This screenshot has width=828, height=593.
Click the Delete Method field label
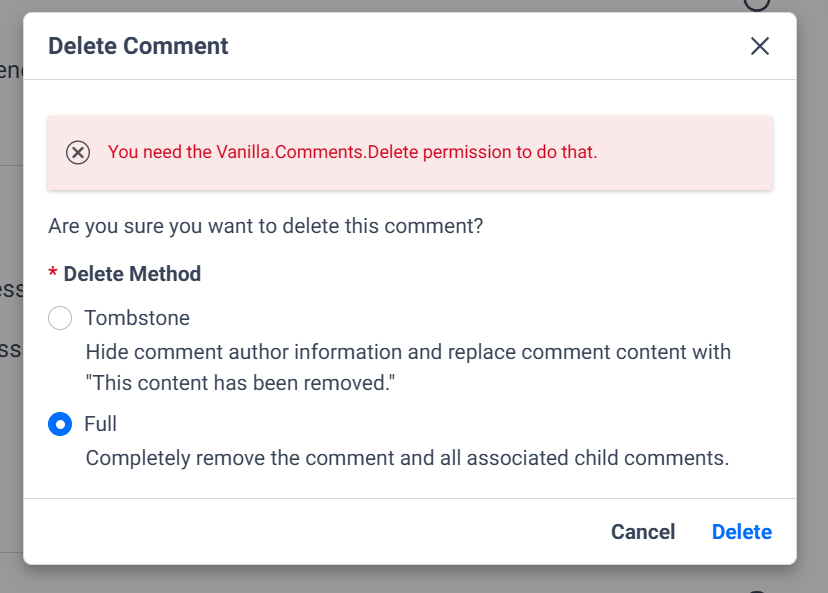coord(132,274)
